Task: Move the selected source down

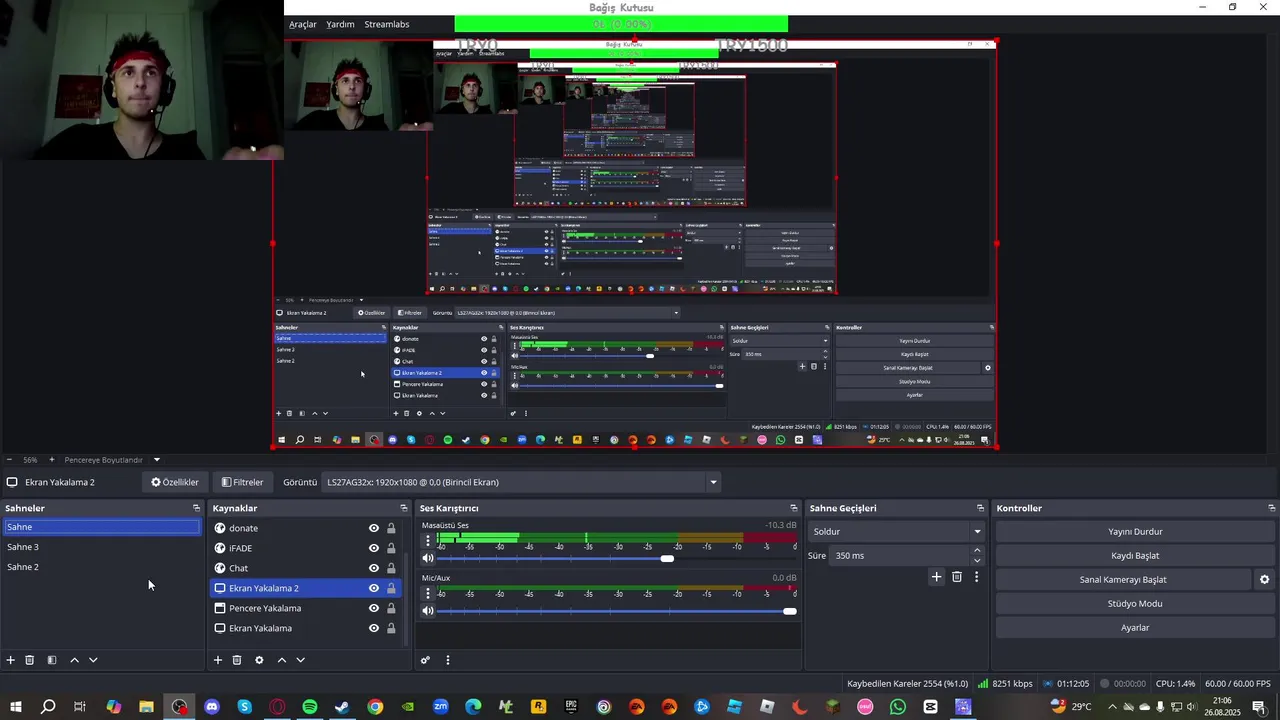Action: coord(300,660)
